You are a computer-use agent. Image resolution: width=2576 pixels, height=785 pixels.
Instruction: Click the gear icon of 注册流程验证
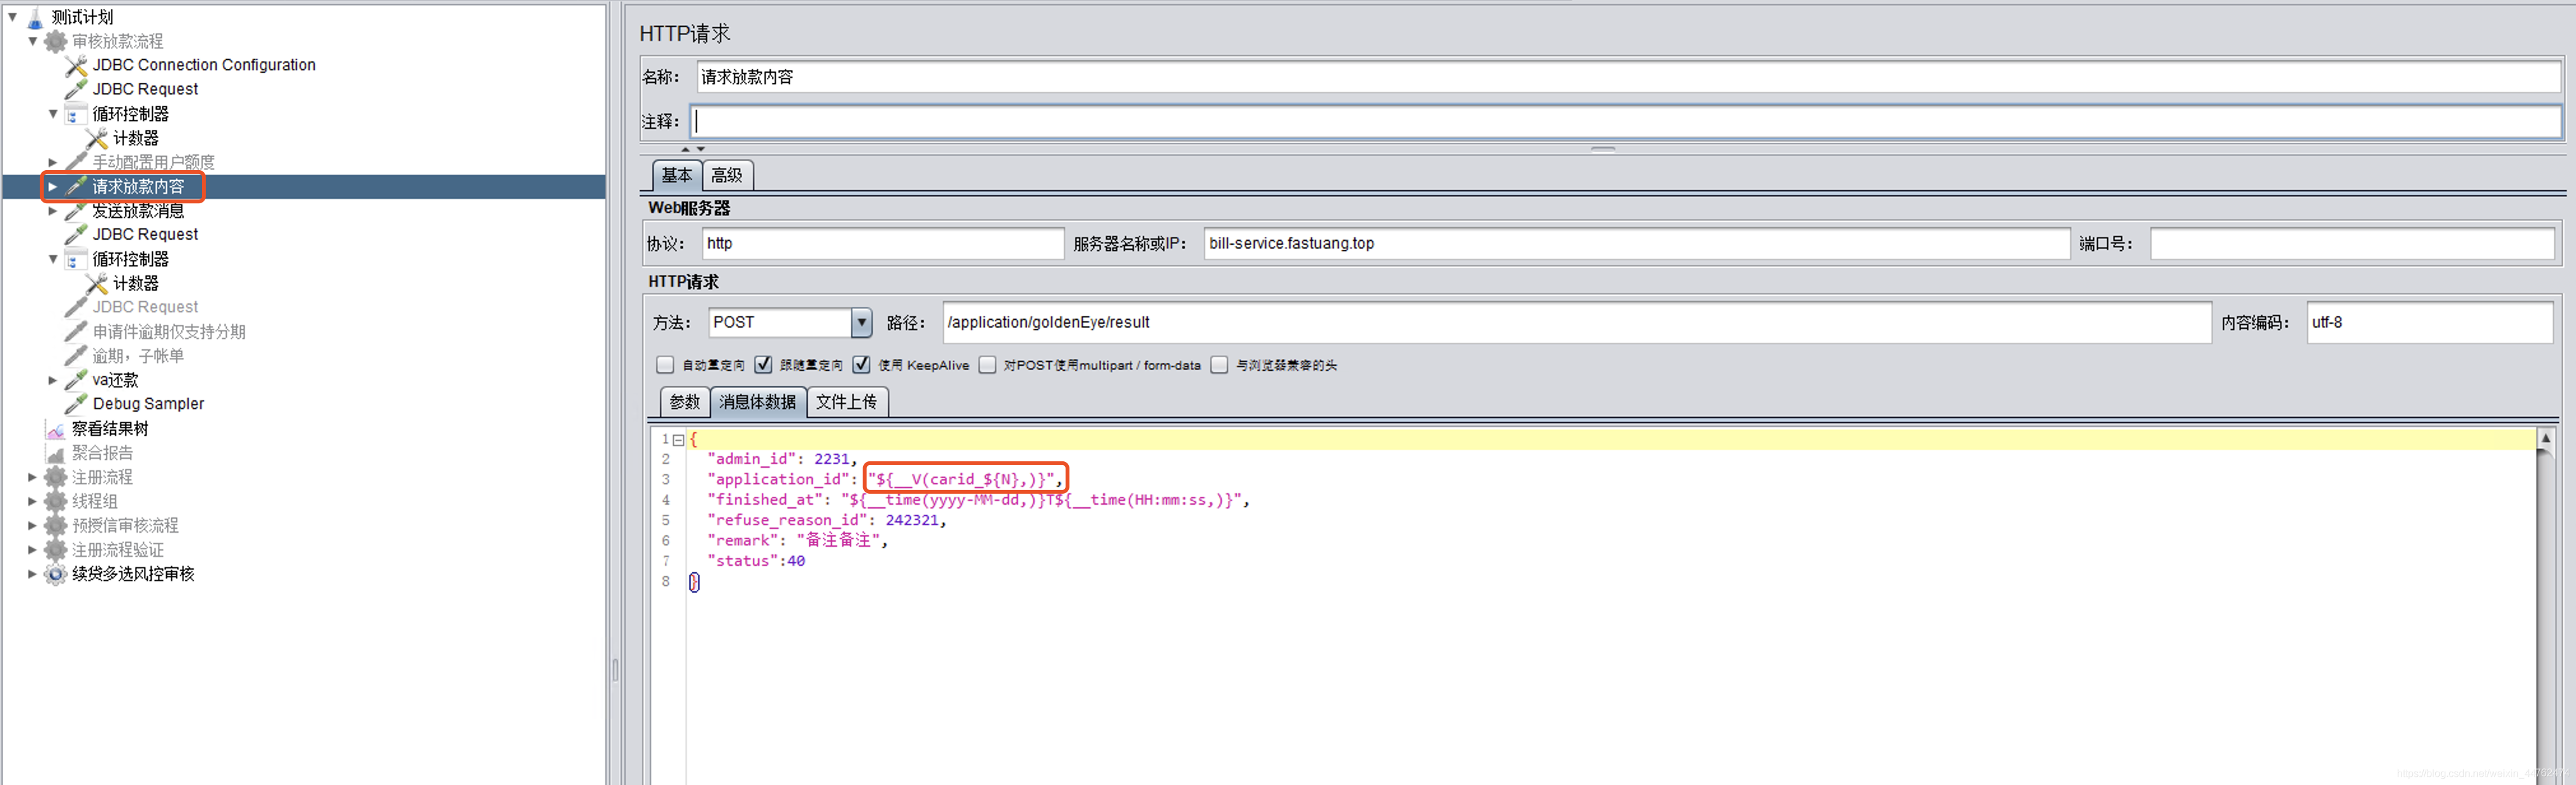point(56,550)
